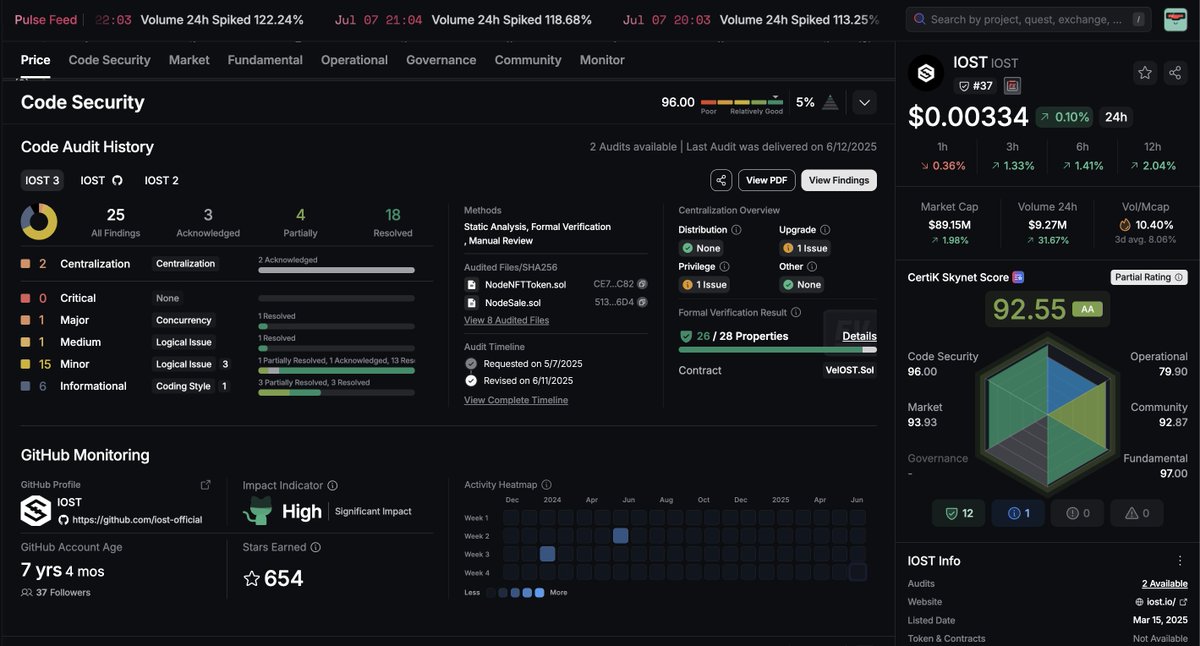The image size is (1200, 646).
Task: Click the pyramid percentile rank icon
Action: [x=830, y=102]
